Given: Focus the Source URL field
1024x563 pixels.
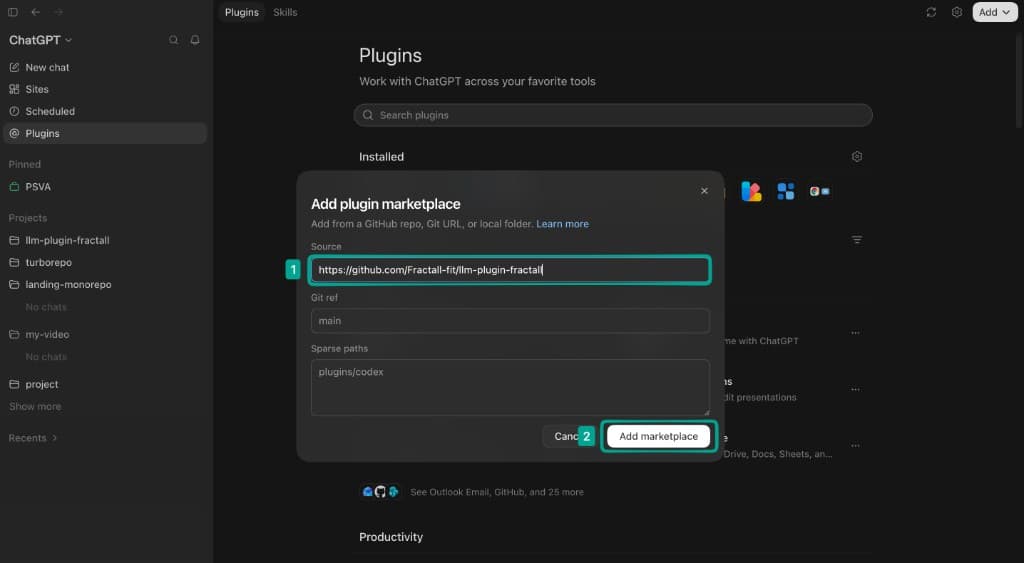Looking at the screenshot, I should 510,270.
